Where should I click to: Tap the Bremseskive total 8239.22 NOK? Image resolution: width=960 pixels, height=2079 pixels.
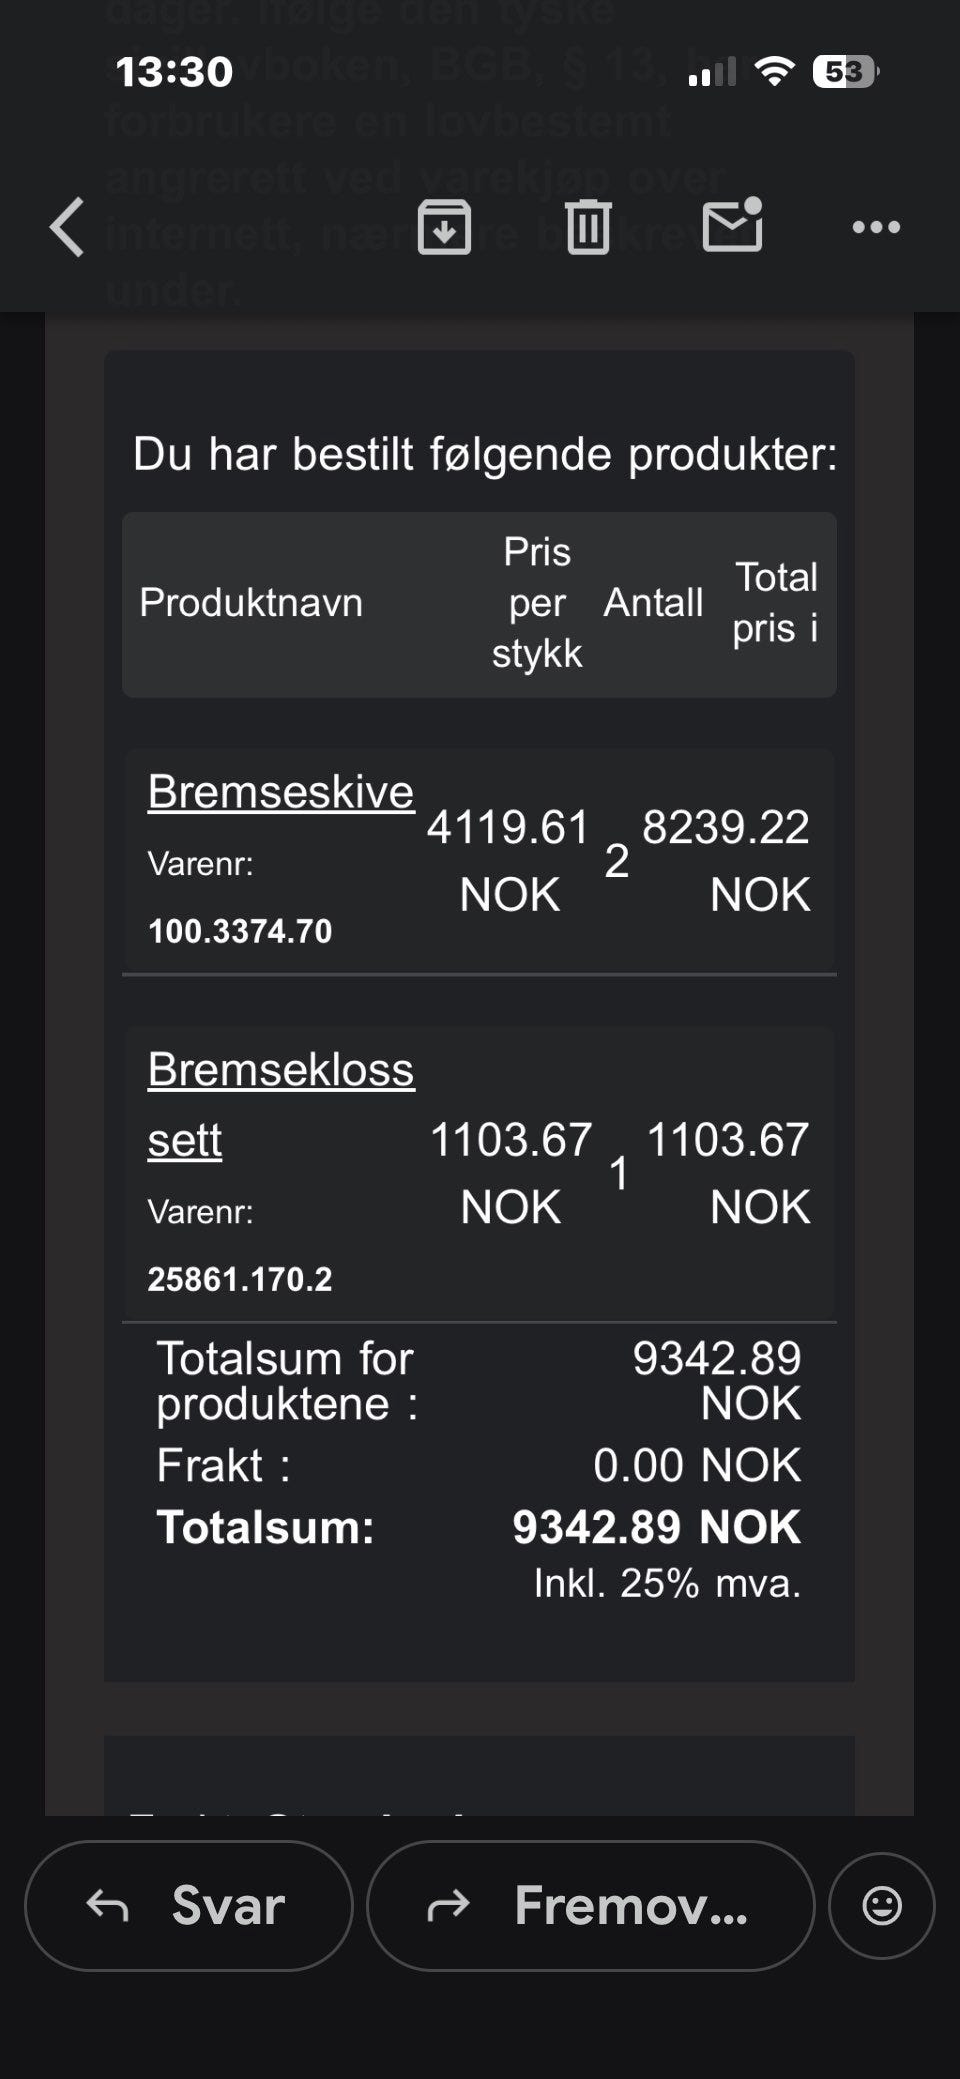726,860
